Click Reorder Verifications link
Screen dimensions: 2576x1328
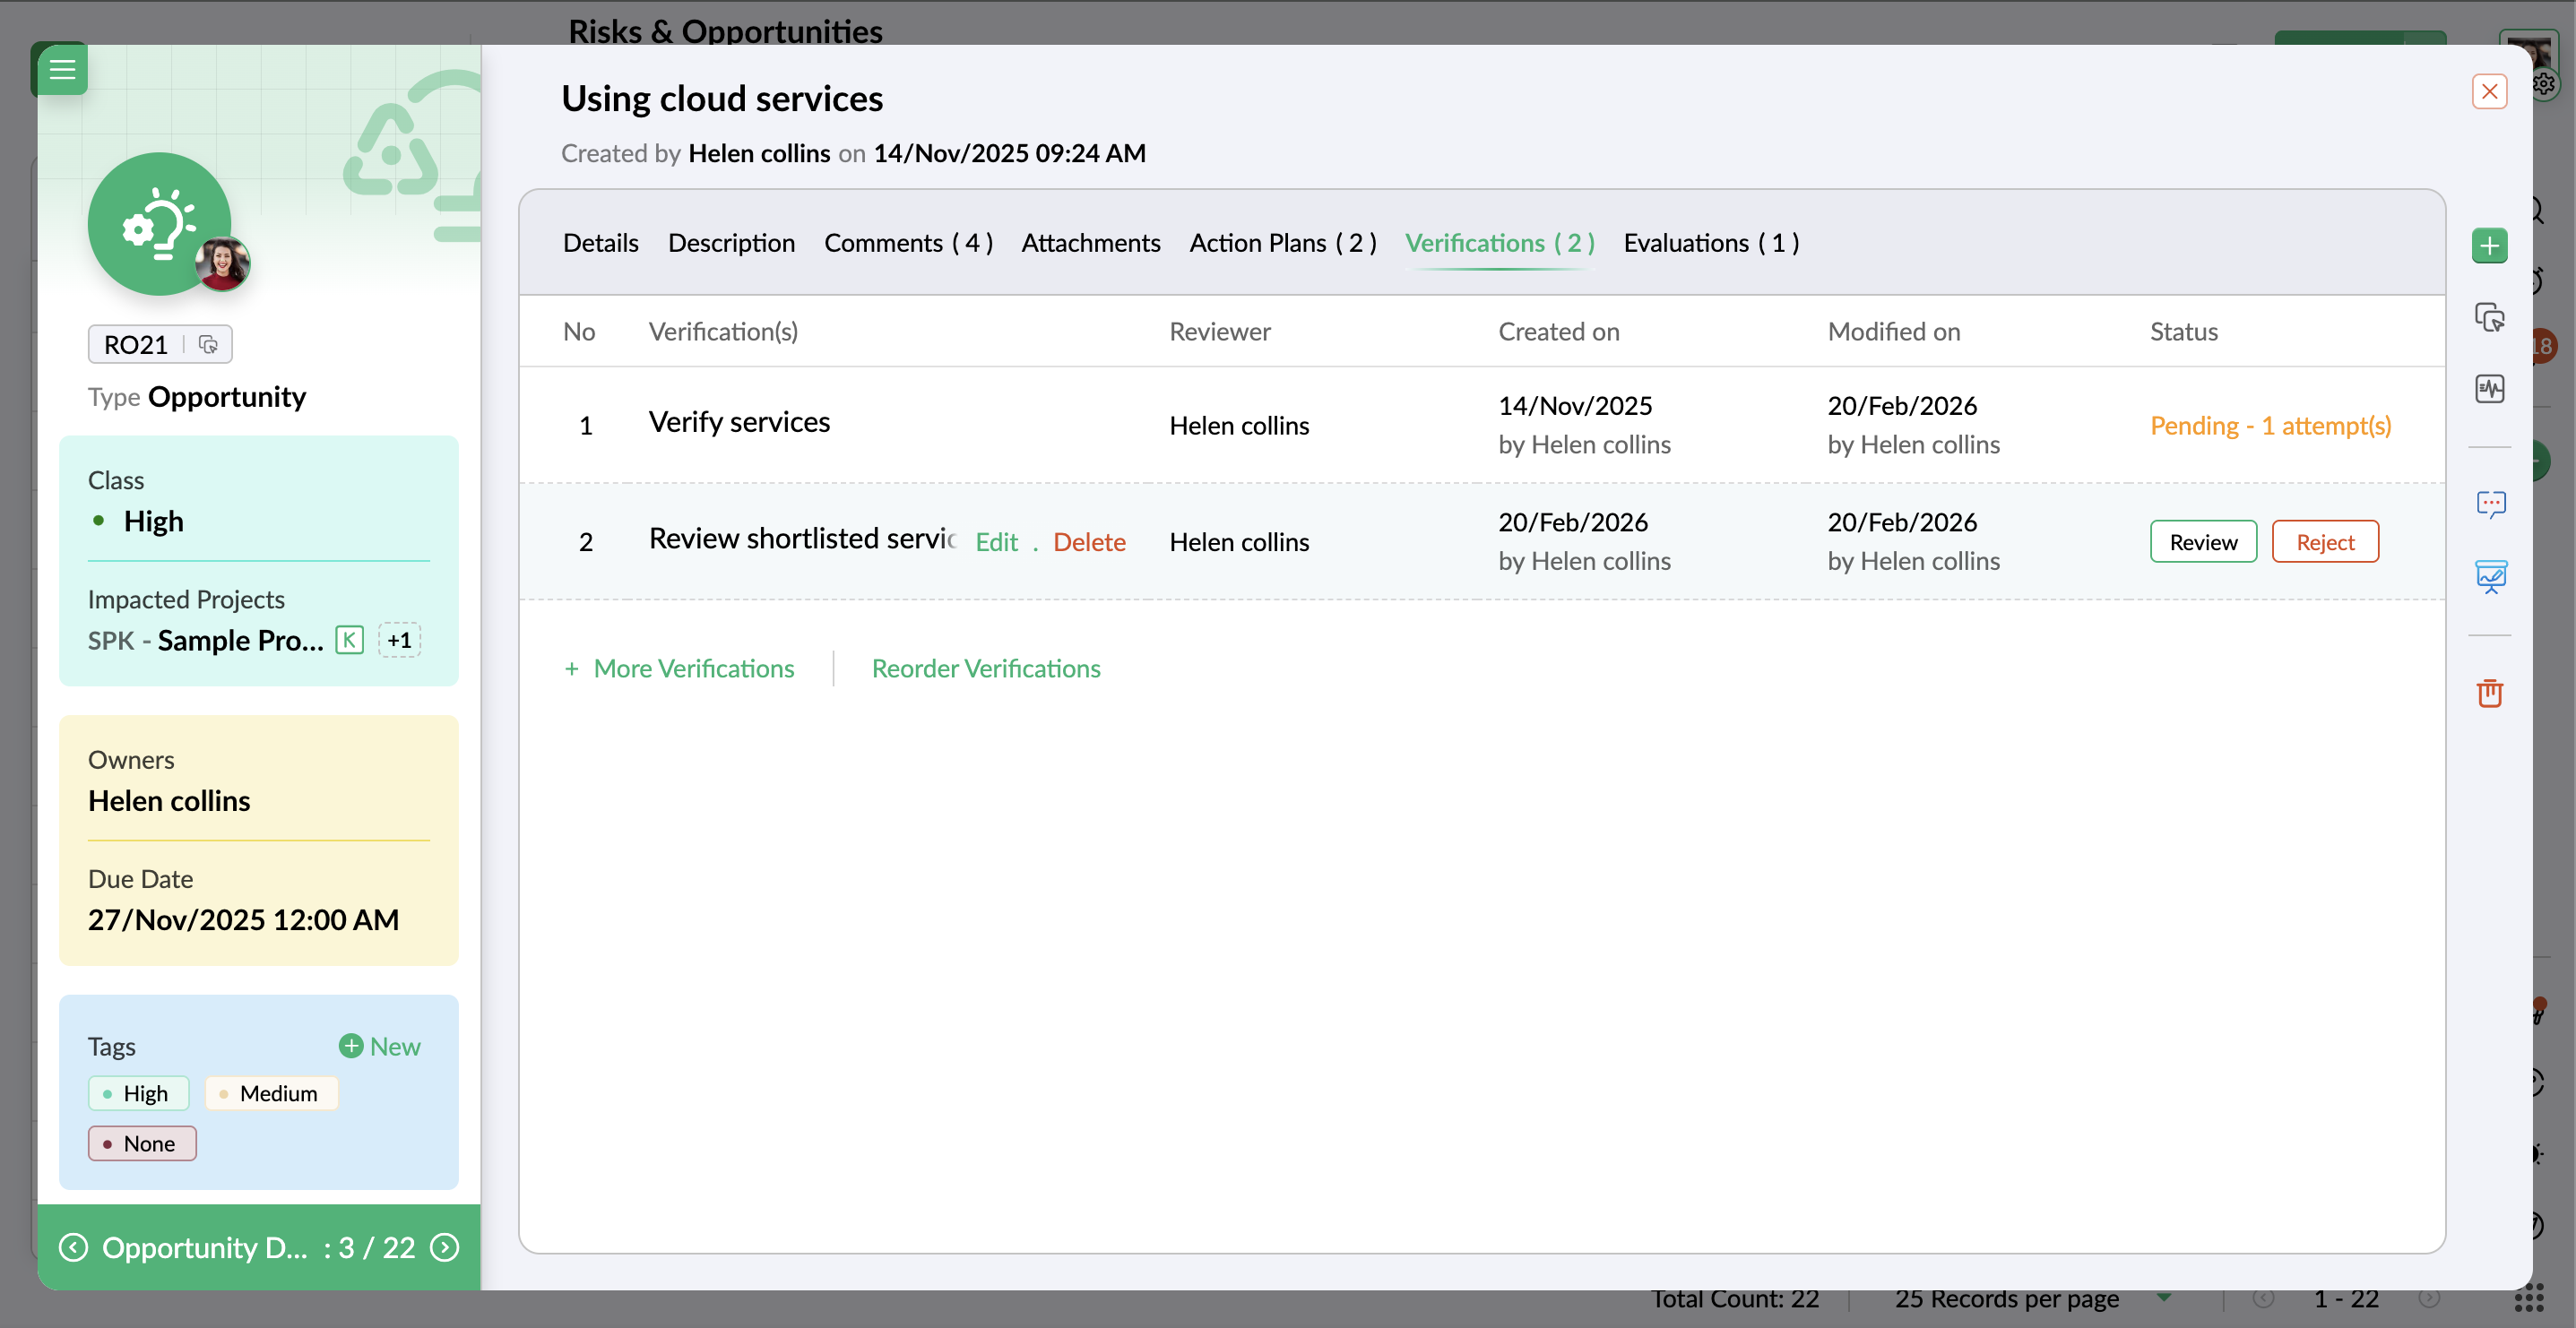coord(985,668)
